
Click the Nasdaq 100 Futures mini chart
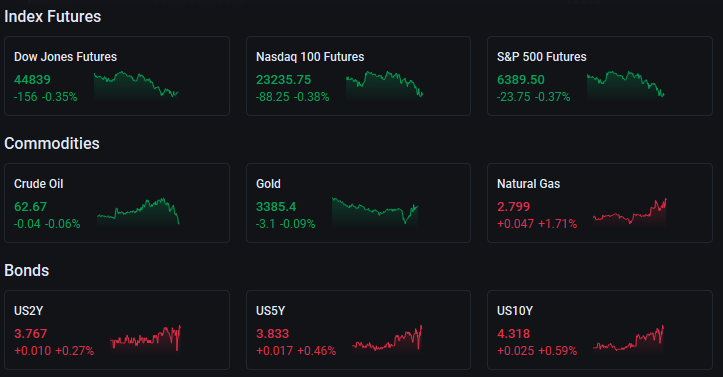coord(384,86)
